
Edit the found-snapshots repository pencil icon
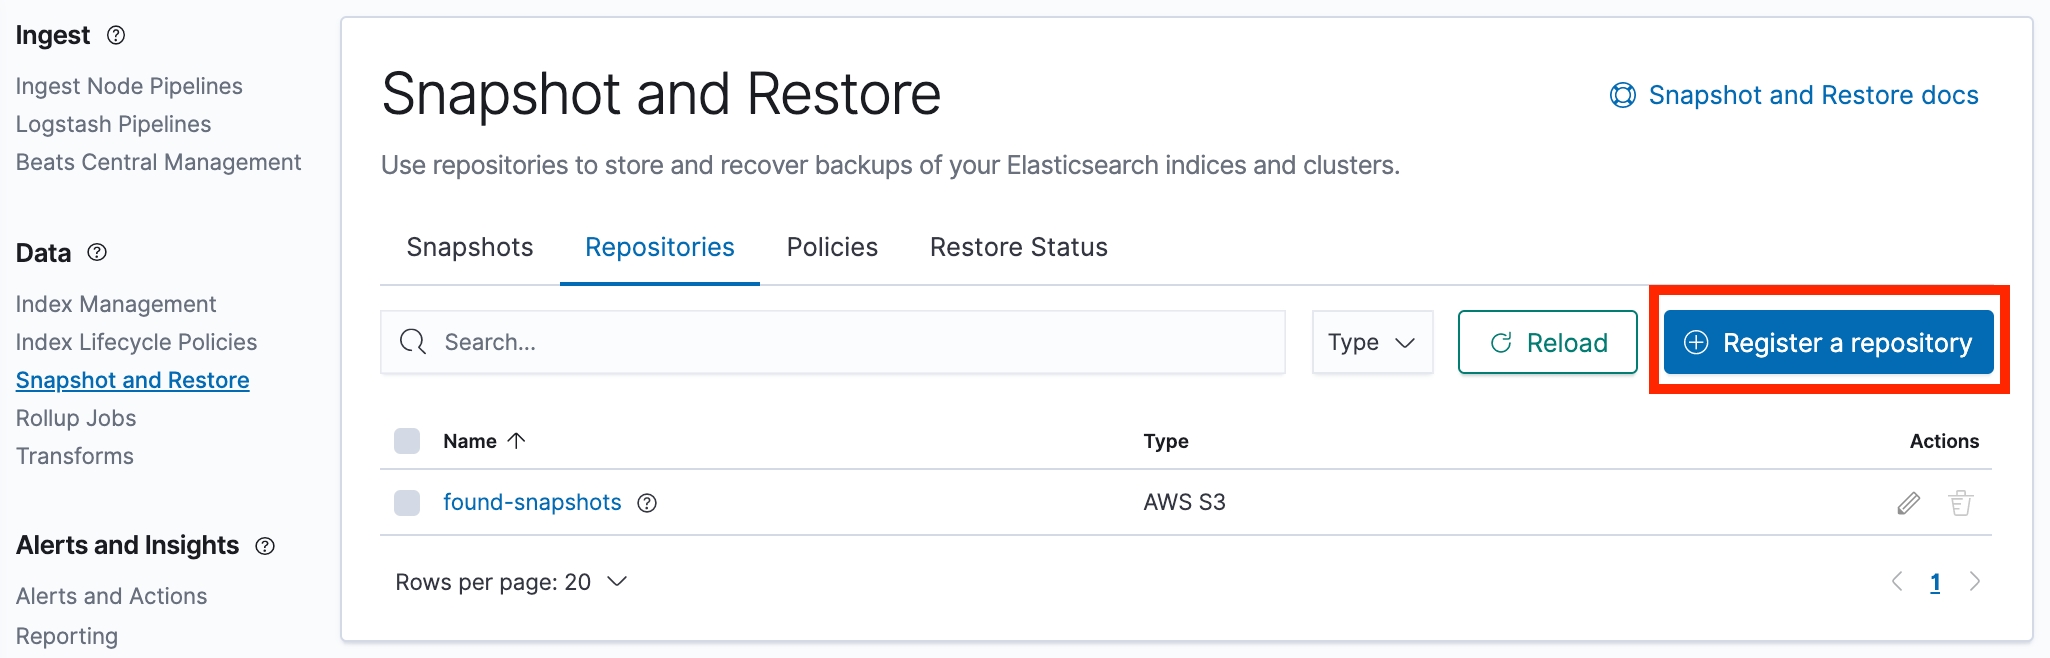pos(1908,503)
